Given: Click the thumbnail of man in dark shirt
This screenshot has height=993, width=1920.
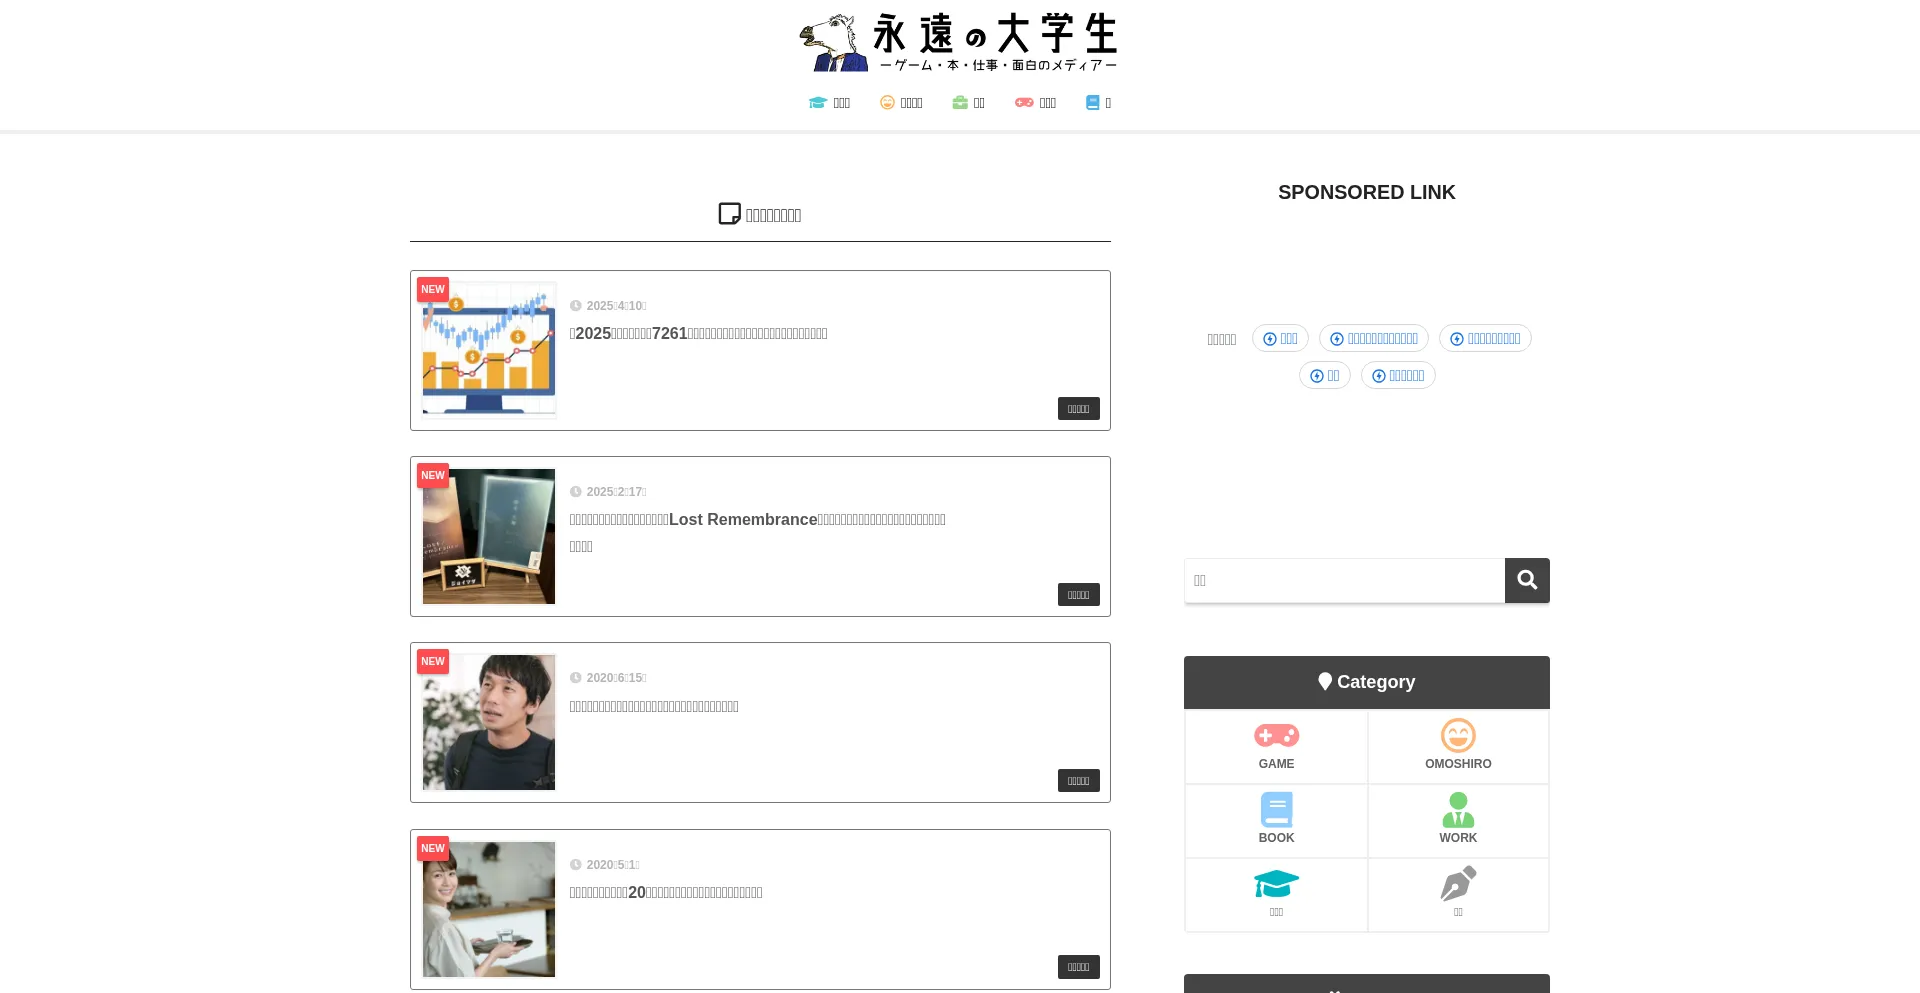Looking at the screenshot, I should coord(488,722).
